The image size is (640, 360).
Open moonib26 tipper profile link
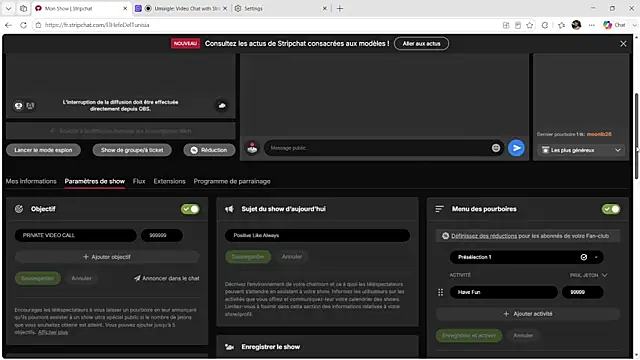coord(599,134)
